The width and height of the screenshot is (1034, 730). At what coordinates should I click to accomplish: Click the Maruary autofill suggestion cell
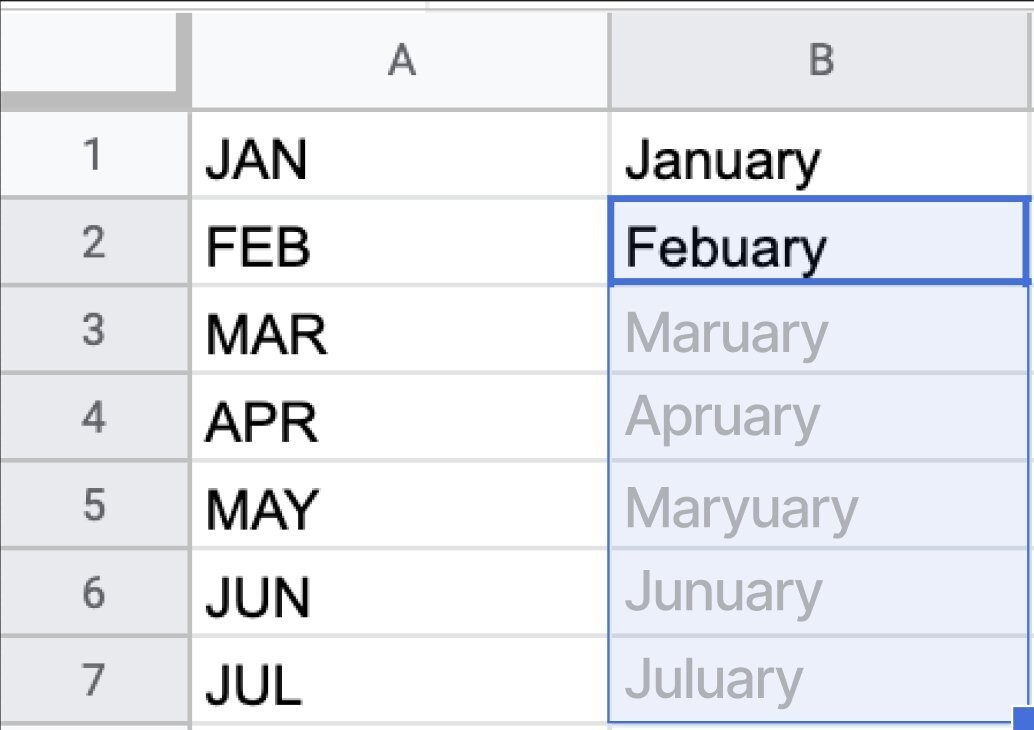[820, 329]
